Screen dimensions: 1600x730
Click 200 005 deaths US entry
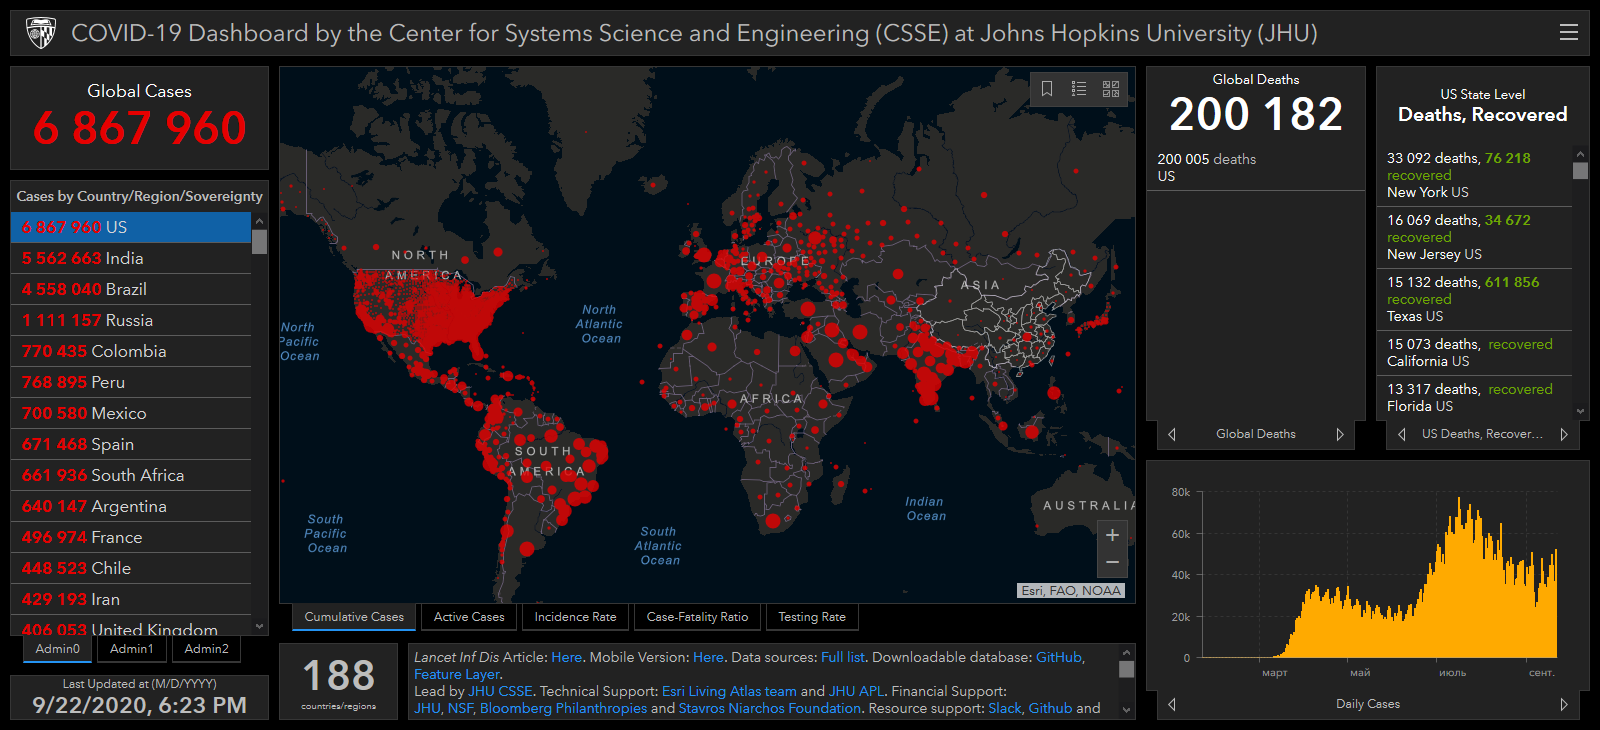[x=1255, y=167]
